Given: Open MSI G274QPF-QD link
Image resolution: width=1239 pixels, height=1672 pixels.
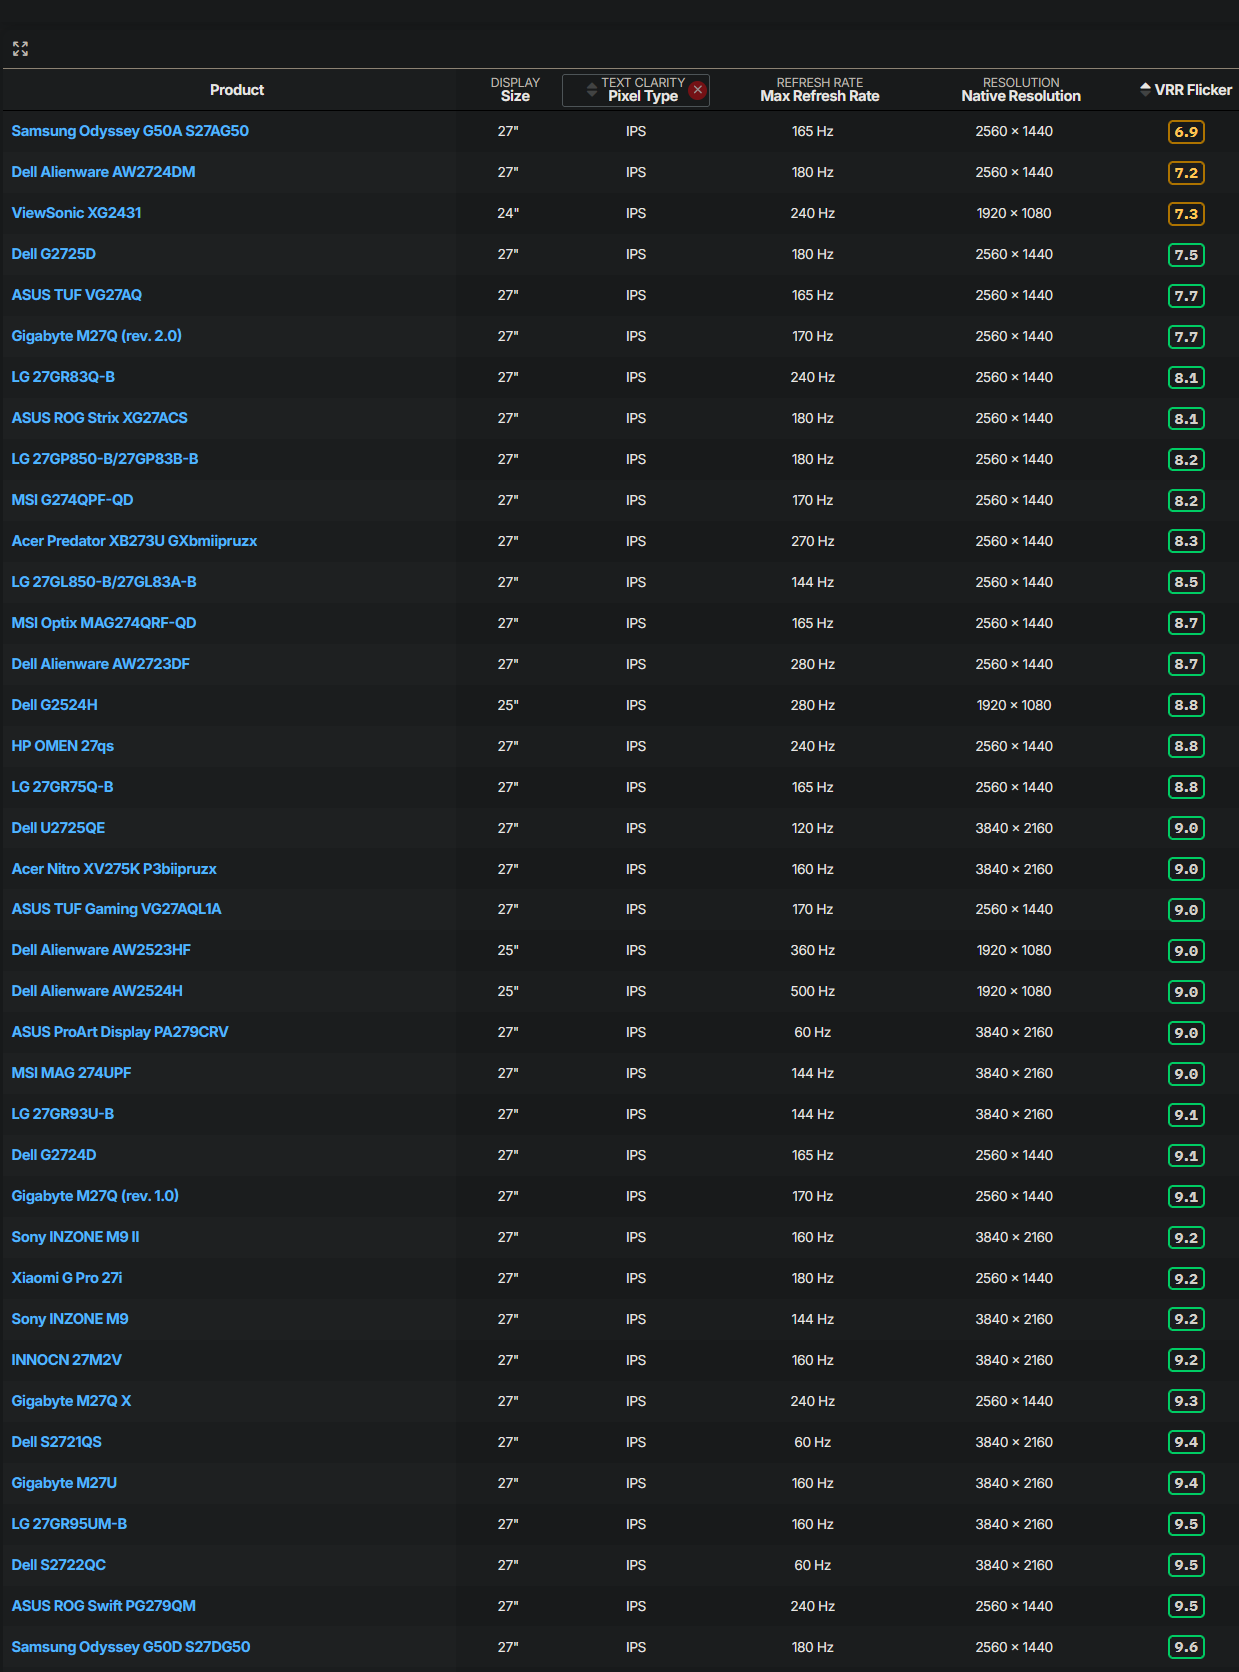Looking at the screenshot, I should pyautogui.click(x=72, y=500).
